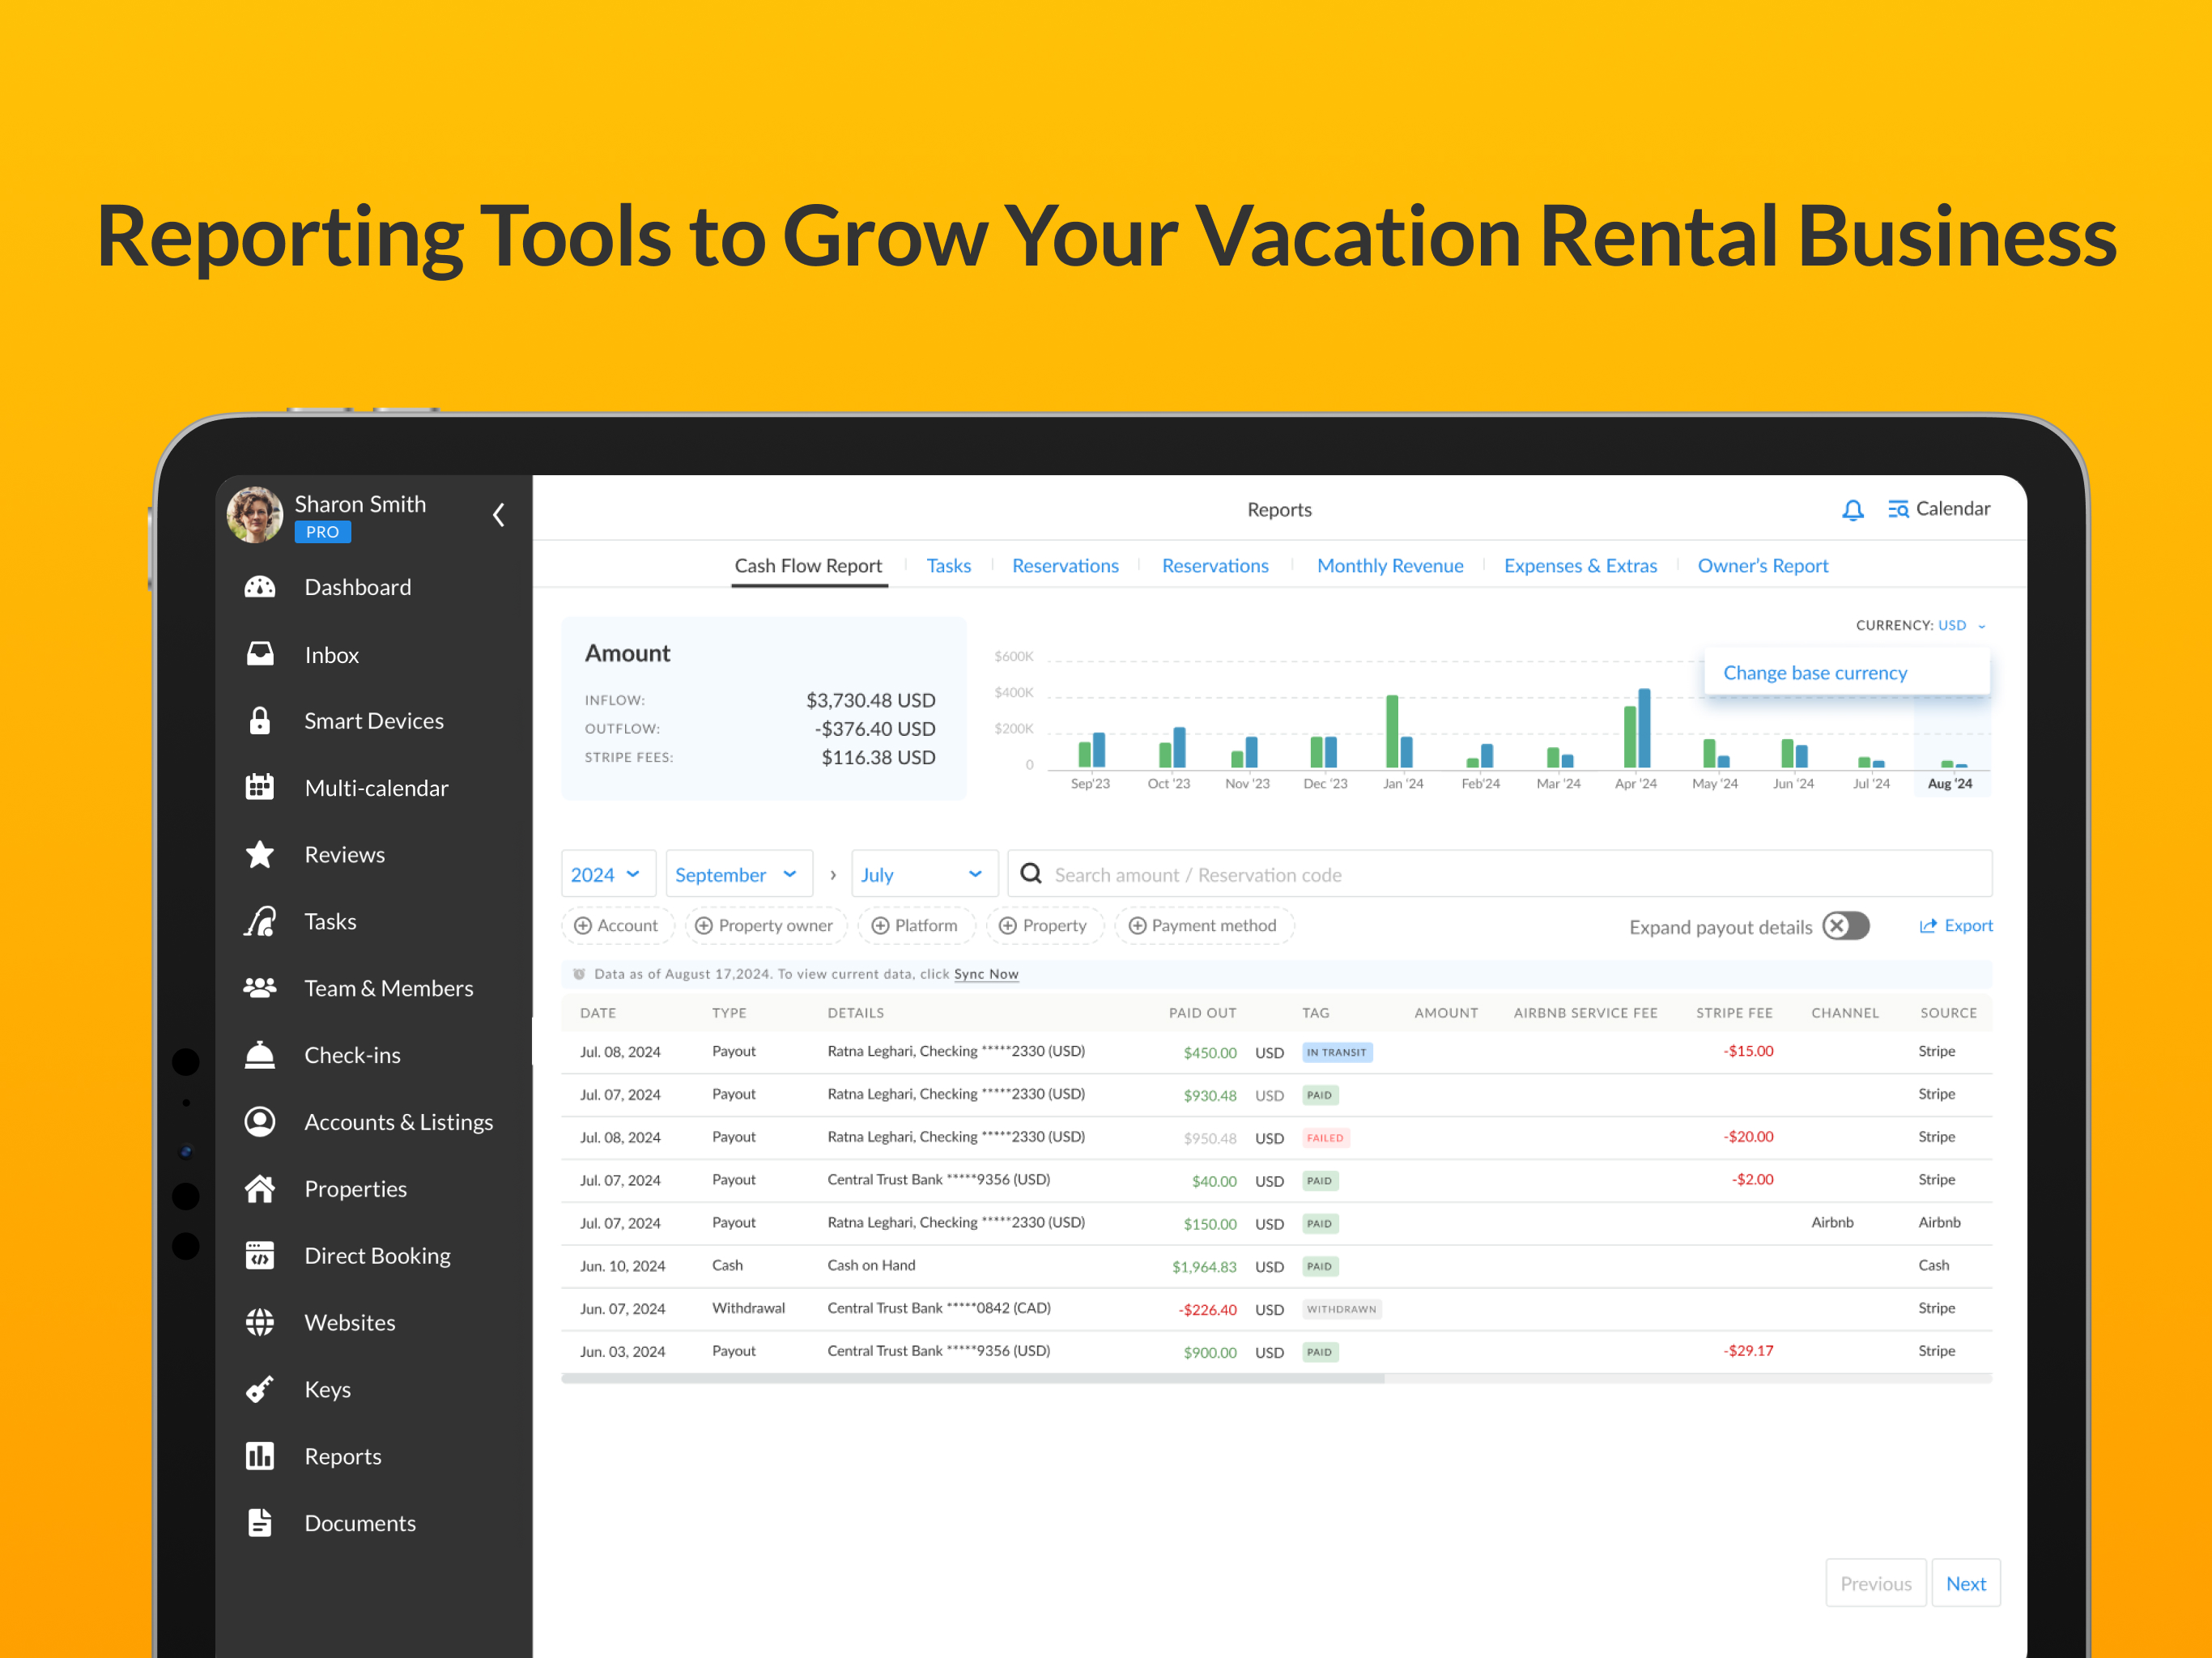The width and height of the screenshot is (2212, 1658).
Task: Focus the Search amount / Reservation code field
Action: [1499, 874]
